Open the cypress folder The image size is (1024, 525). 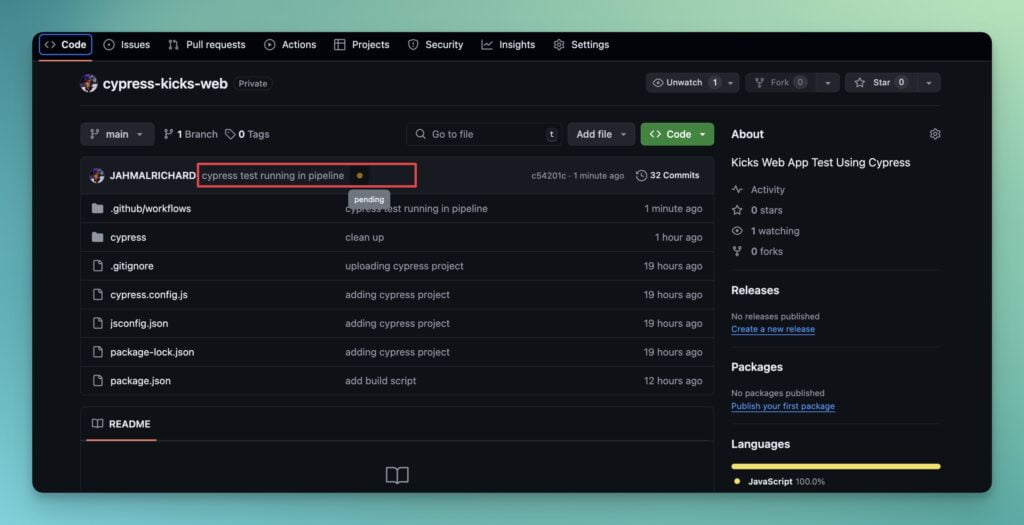(128, 237)
